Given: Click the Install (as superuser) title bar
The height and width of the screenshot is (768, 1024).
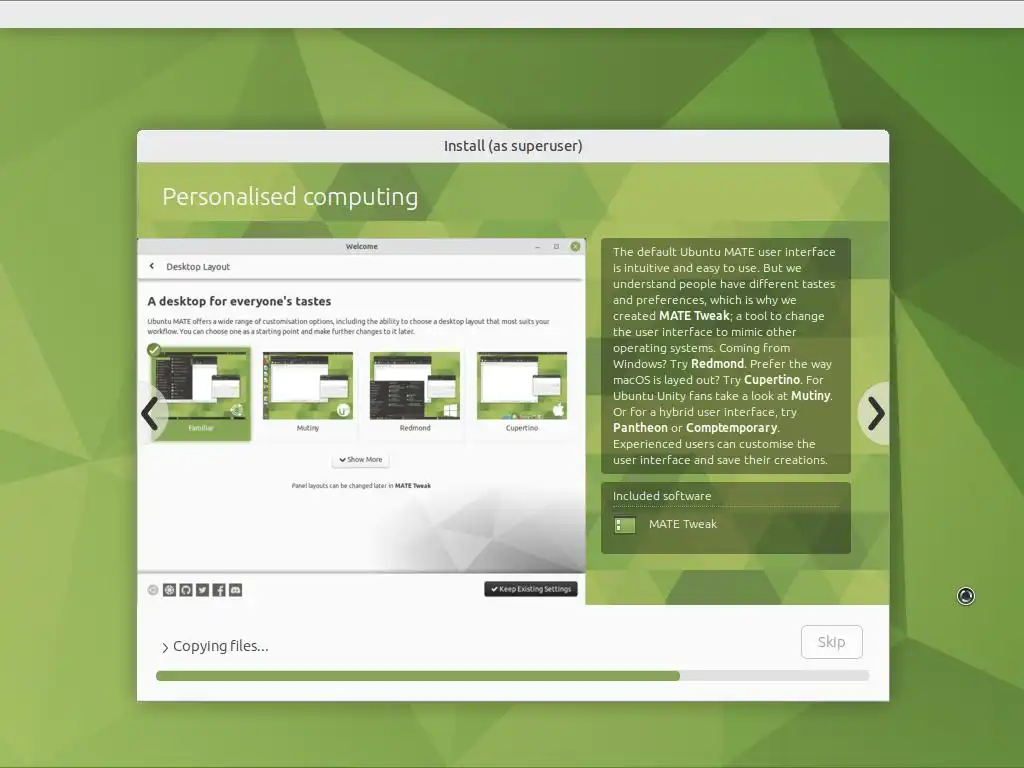Looking at the screenshot, I should (513, 146).
